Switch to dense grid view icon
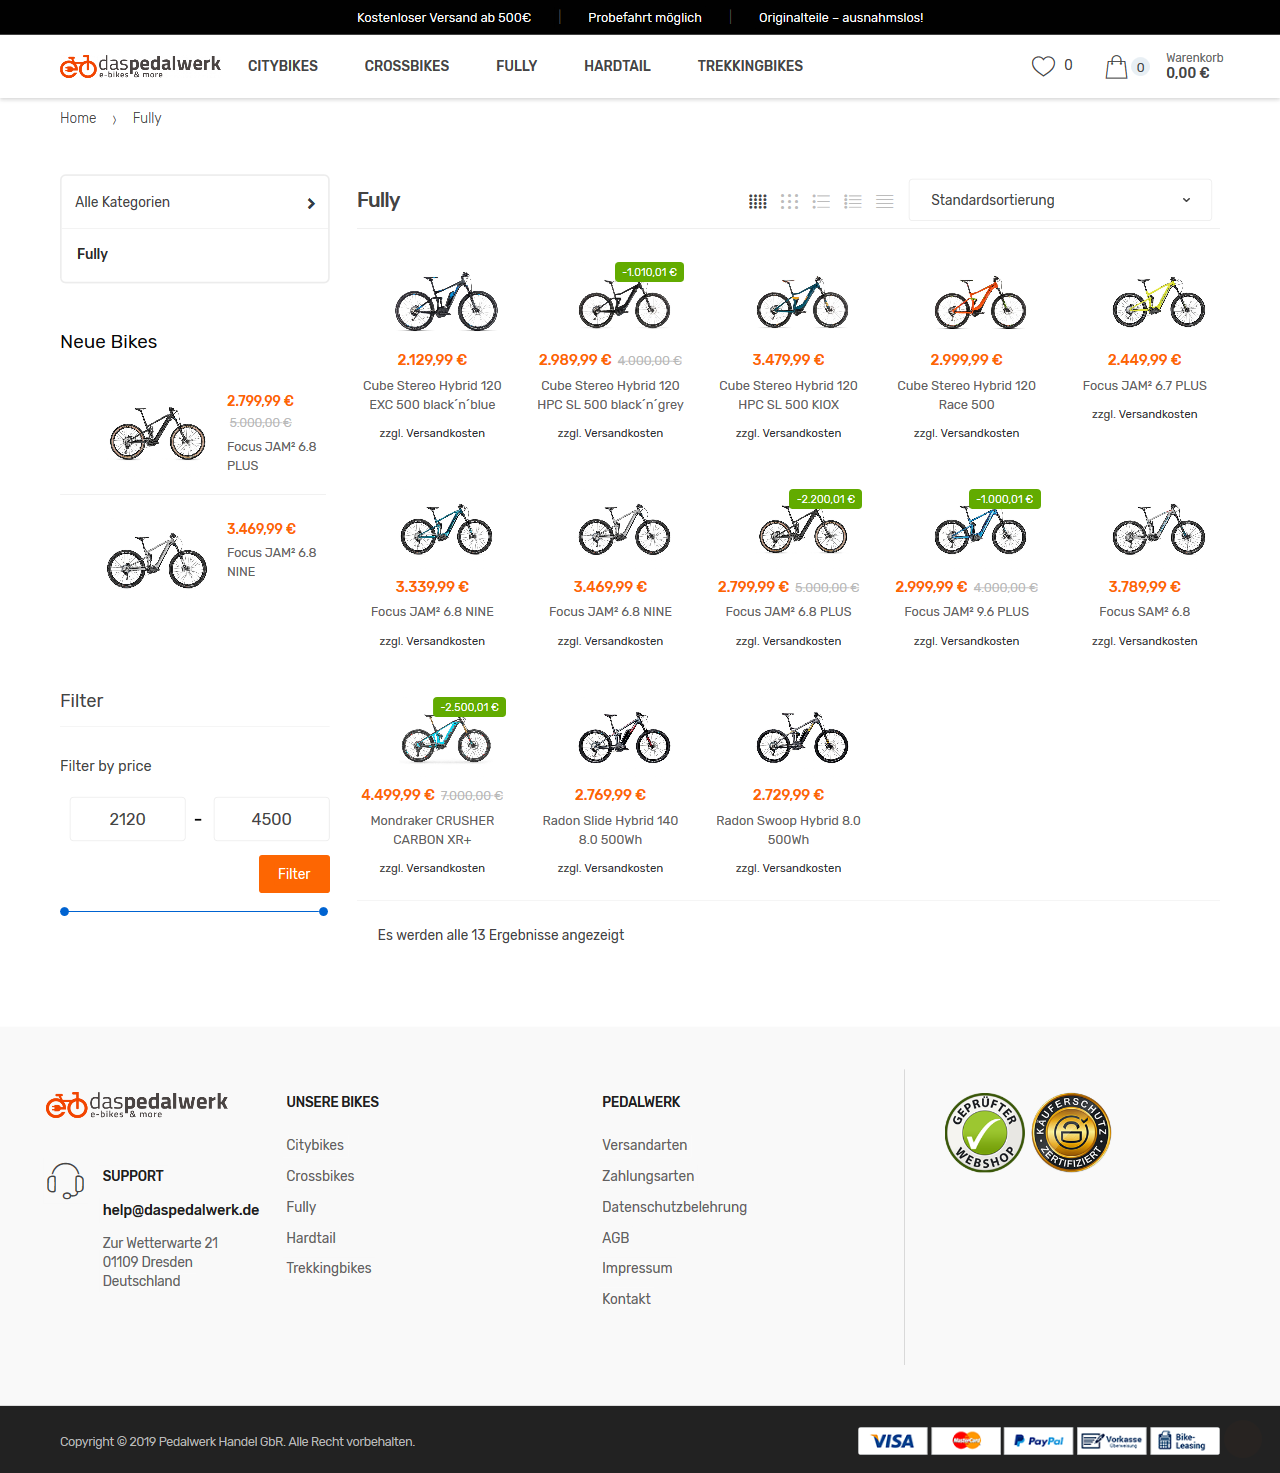The image size is (1280, 1473). point(758,201)
